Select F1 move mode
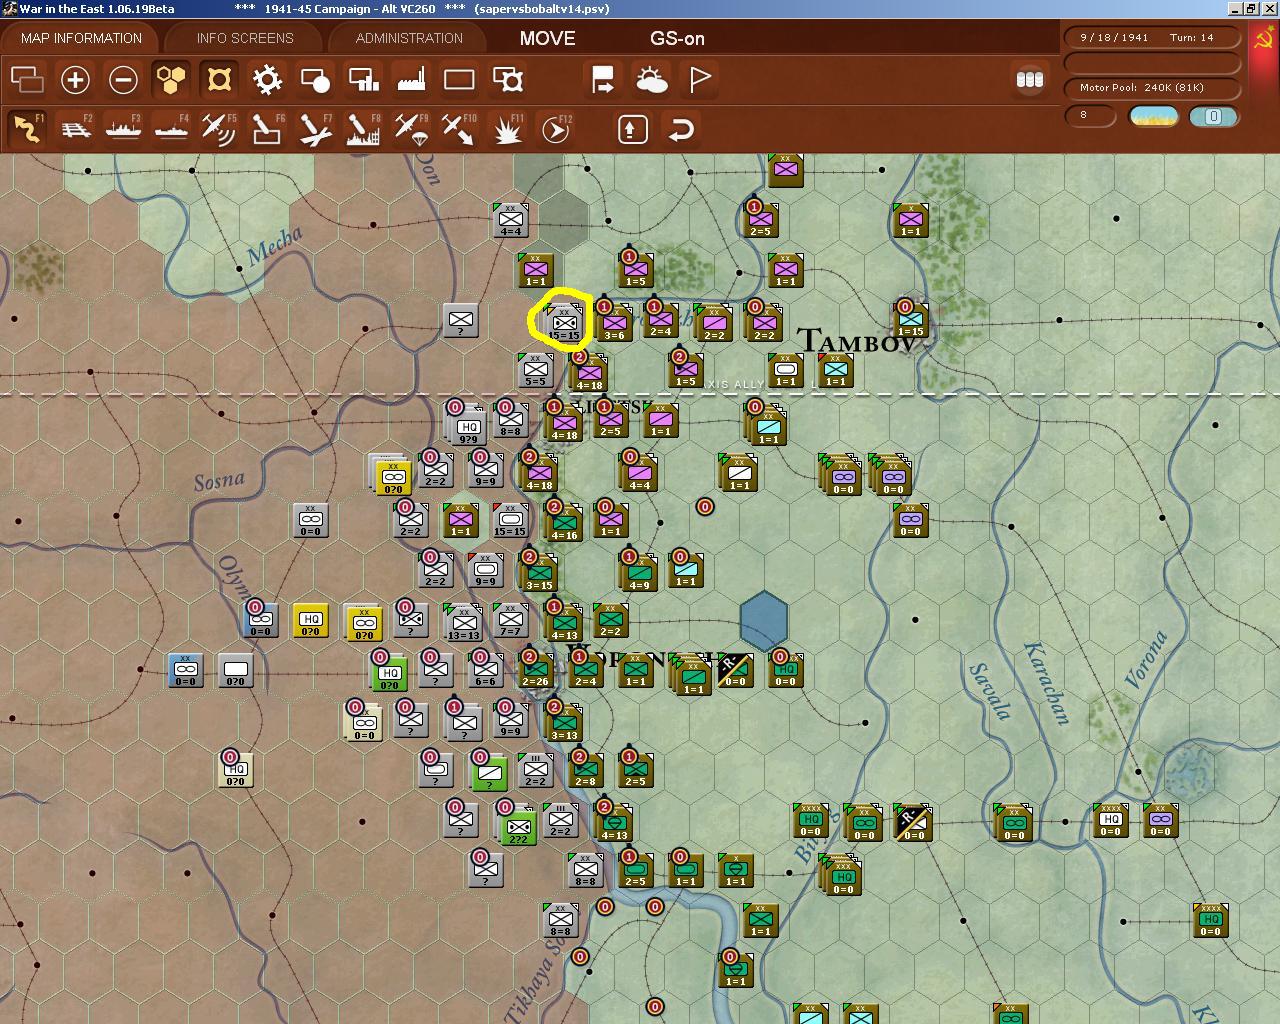Screen dimensions: 1280x1024 coord(27,129)
